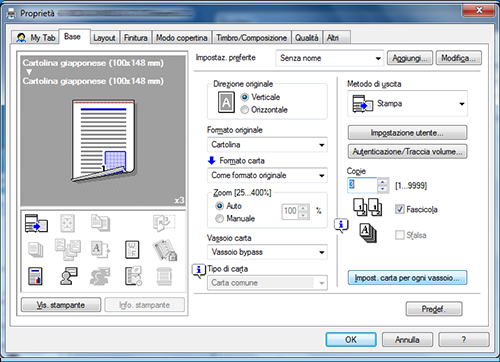Open Autenticazione/Traccia volume...
500x362 pixels.
click(407, 152)
